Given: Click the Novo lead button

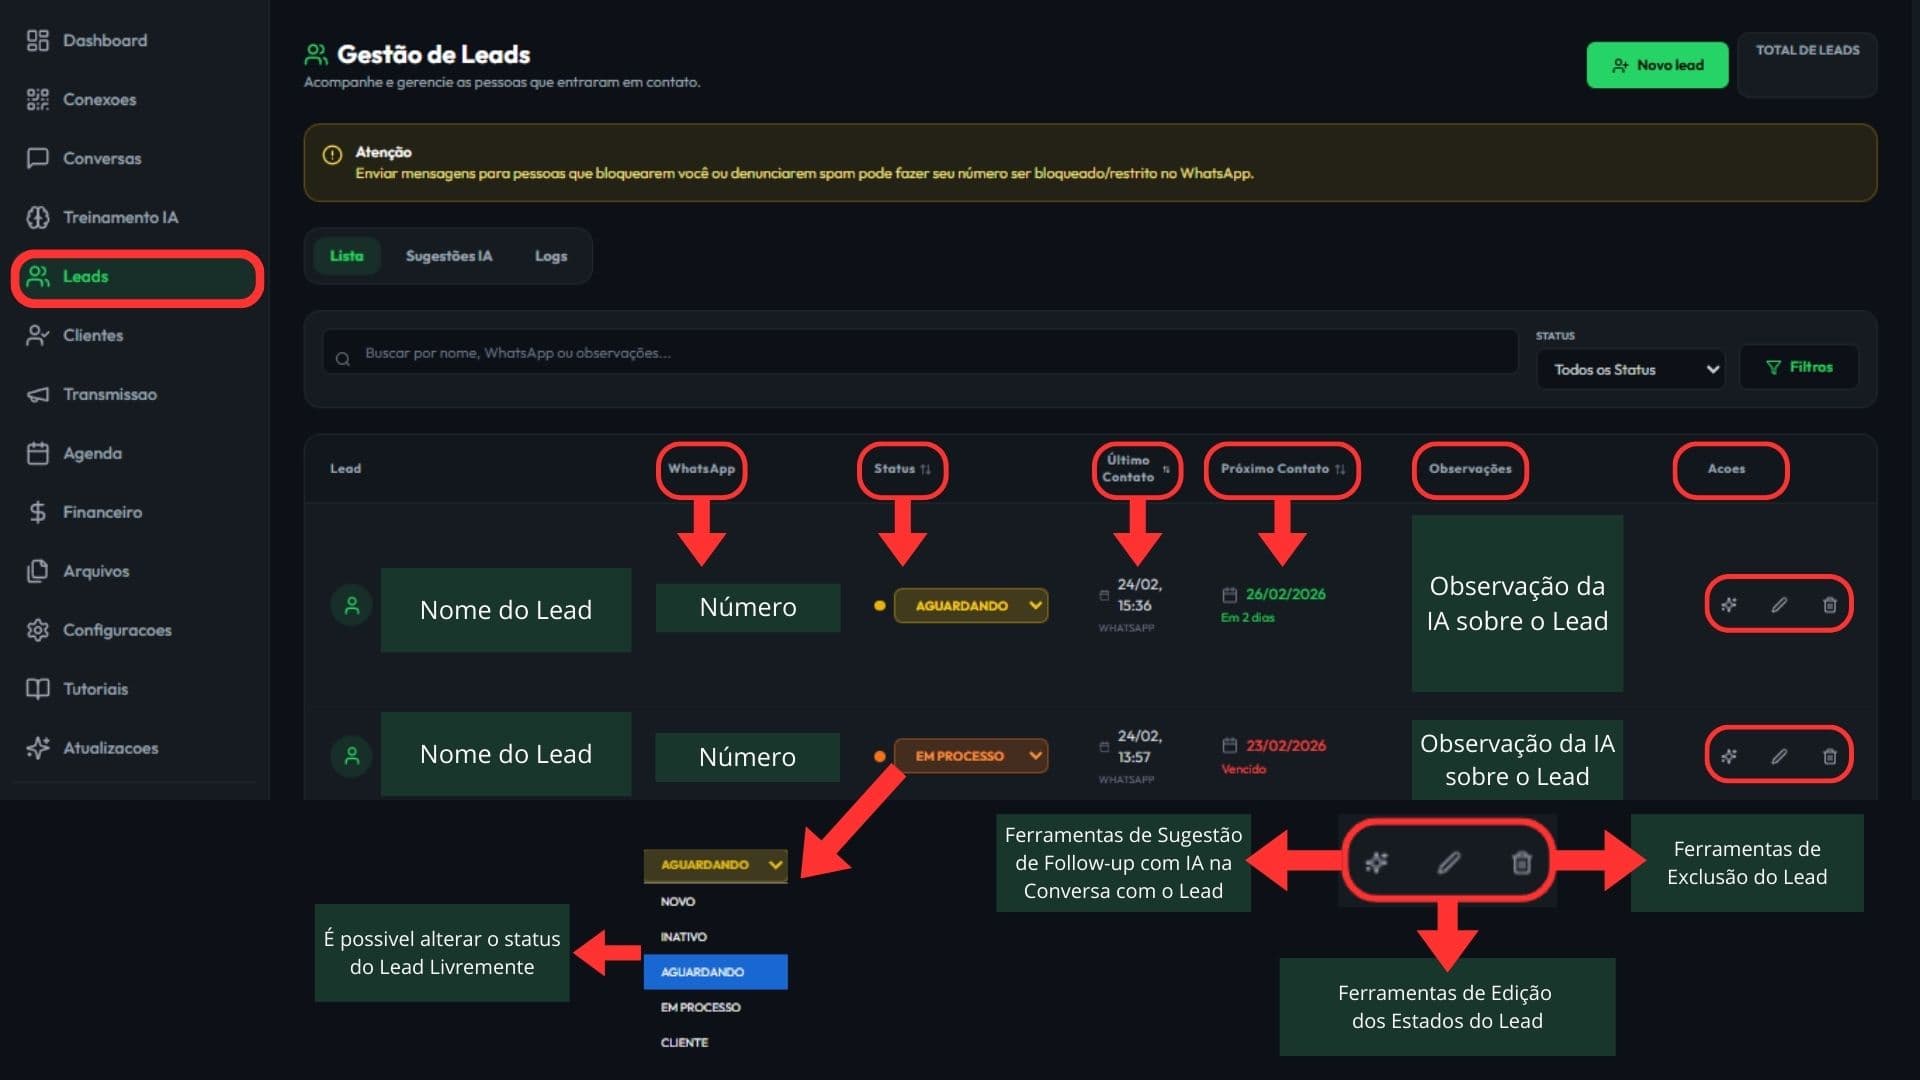Looking at the screenshot, I should 1657,64.
